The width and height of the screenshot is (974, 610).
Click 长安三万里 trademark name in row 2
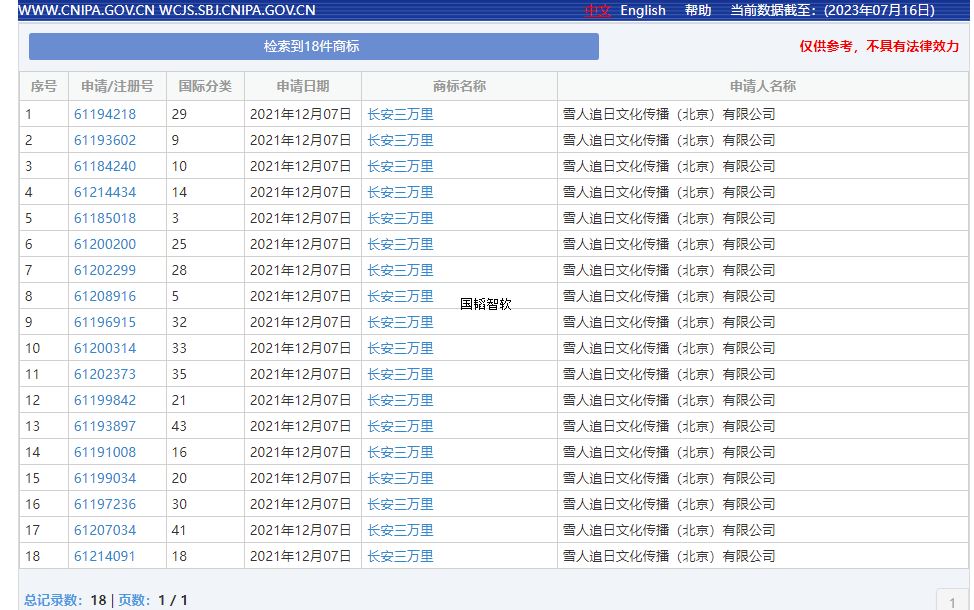(400, 140)
